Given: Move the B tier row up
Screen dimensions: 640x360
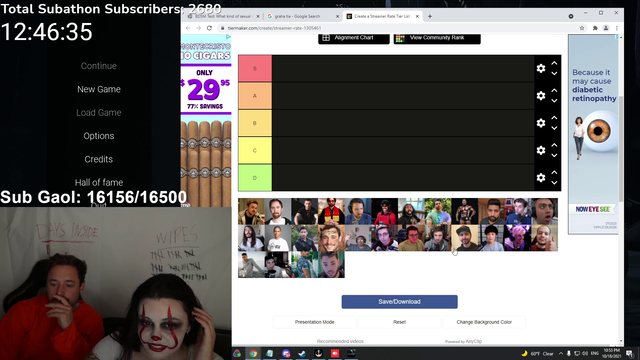Looking at the screenshot, I should pyautogui.click(x=554, y=118).
